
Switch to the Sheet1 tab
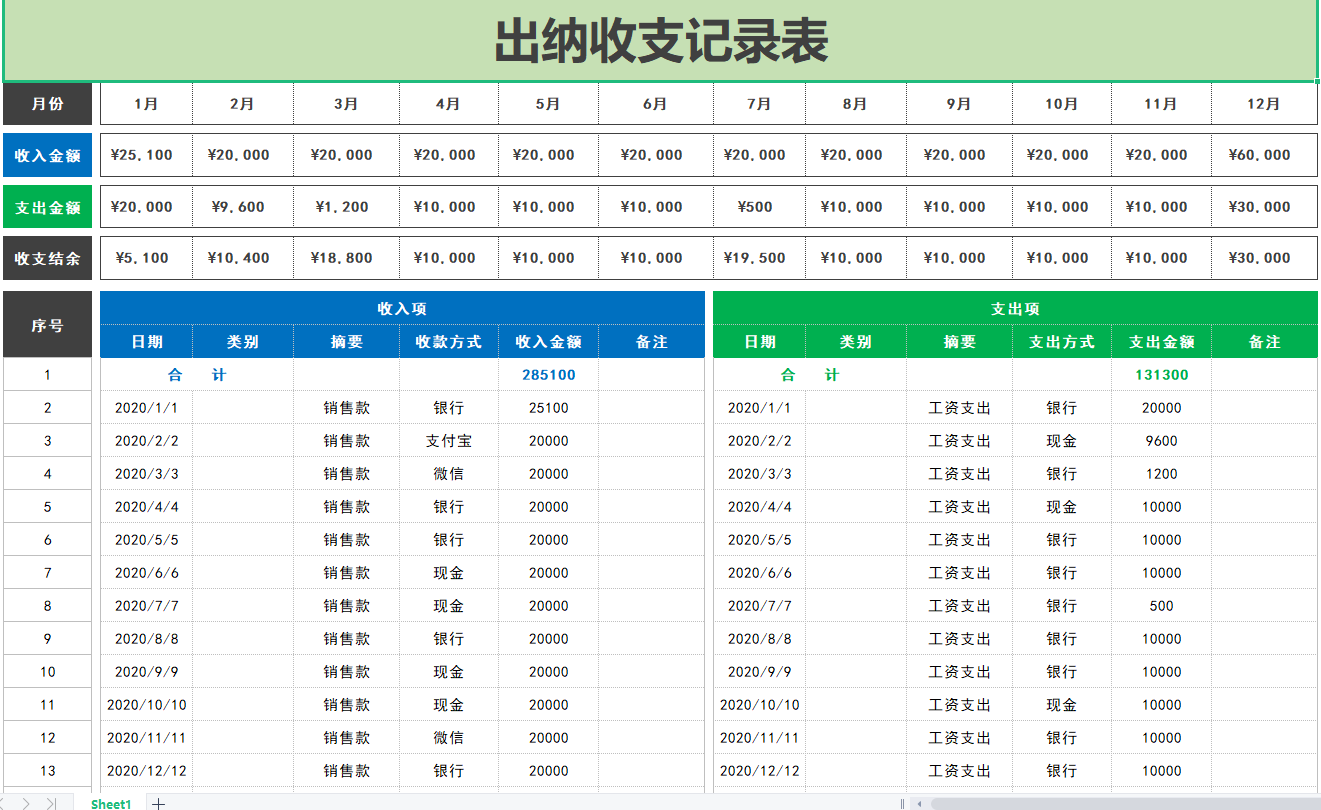pos(111,804)
